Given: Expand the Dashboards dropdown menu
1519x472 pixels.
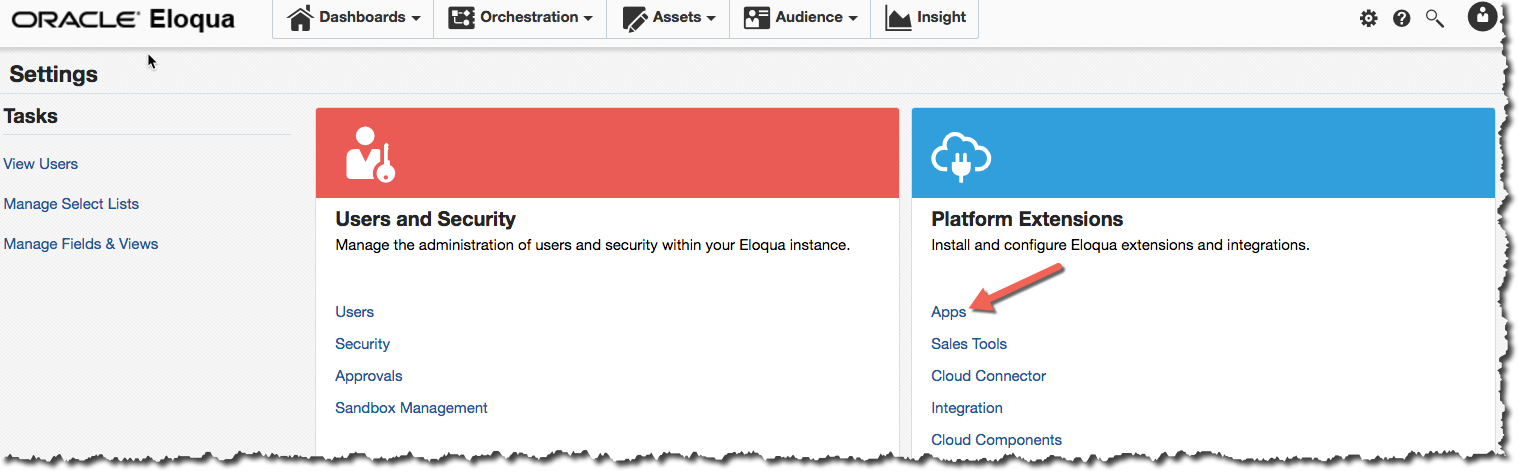Looking at the screenshot, I should coord(353,18).
